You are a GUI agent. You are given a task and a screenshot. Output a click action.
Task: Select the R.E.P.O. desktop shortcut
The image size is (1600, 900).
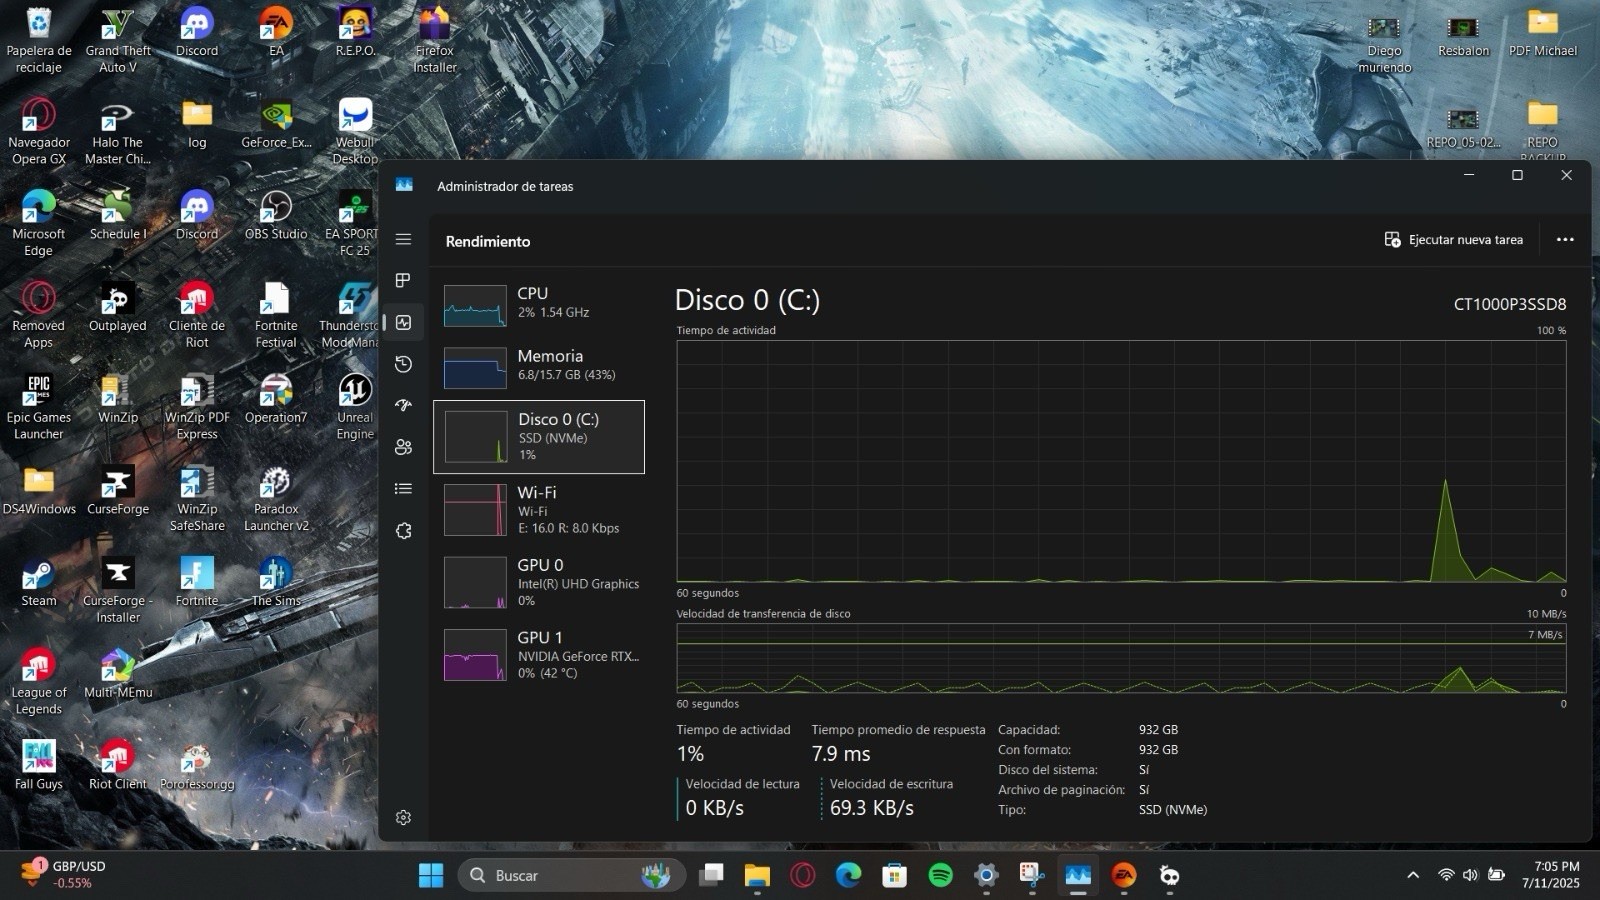(x=355, y=32)
